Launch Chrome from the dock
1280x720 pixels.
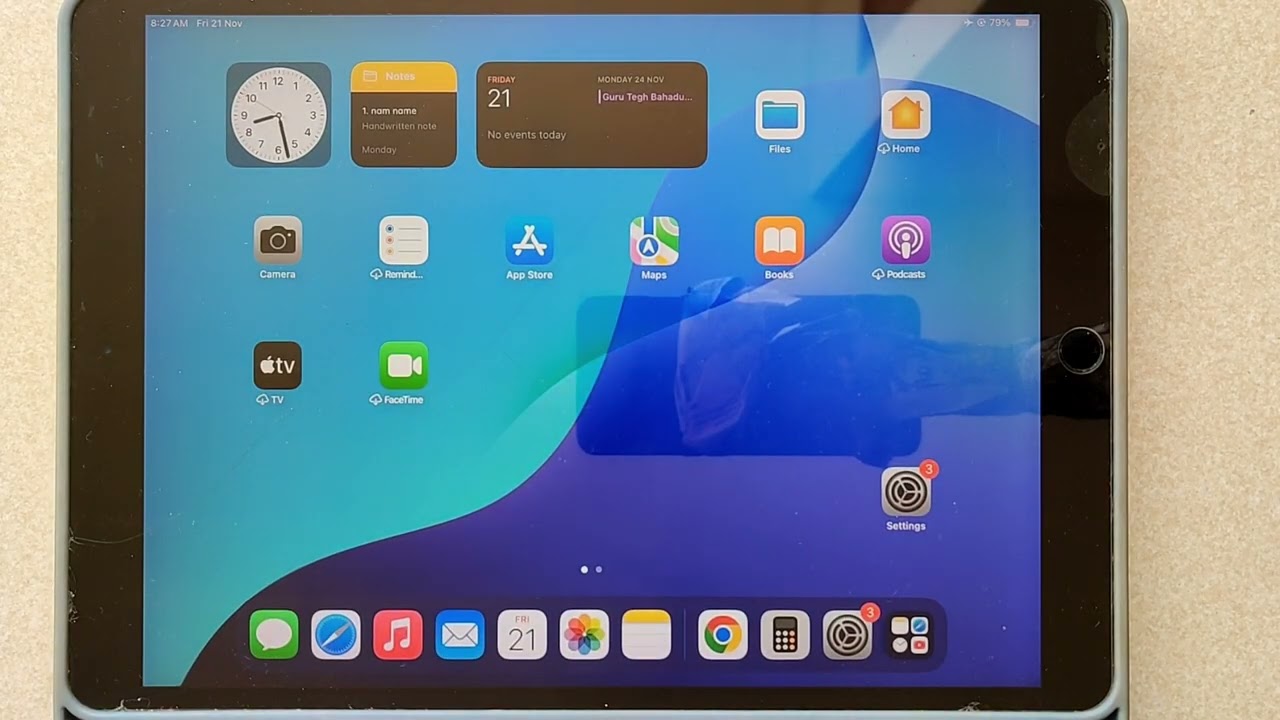click(x=722, y=635)
